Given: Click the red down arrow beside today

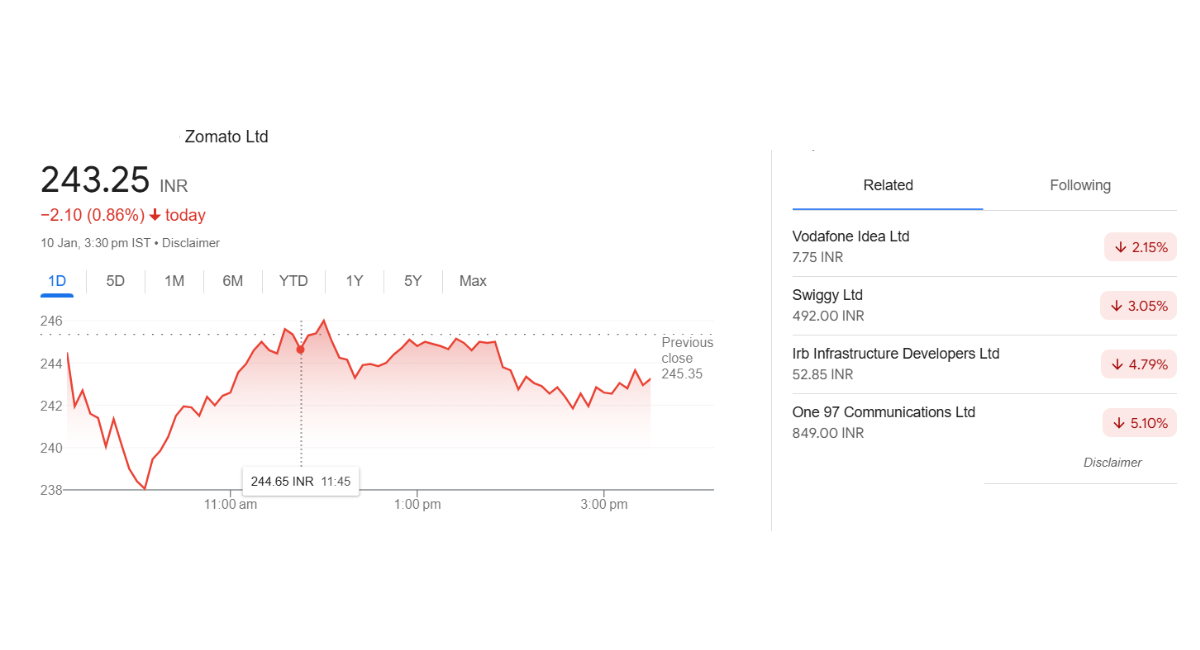Looking at the screenshot, I should click(155, 215).
